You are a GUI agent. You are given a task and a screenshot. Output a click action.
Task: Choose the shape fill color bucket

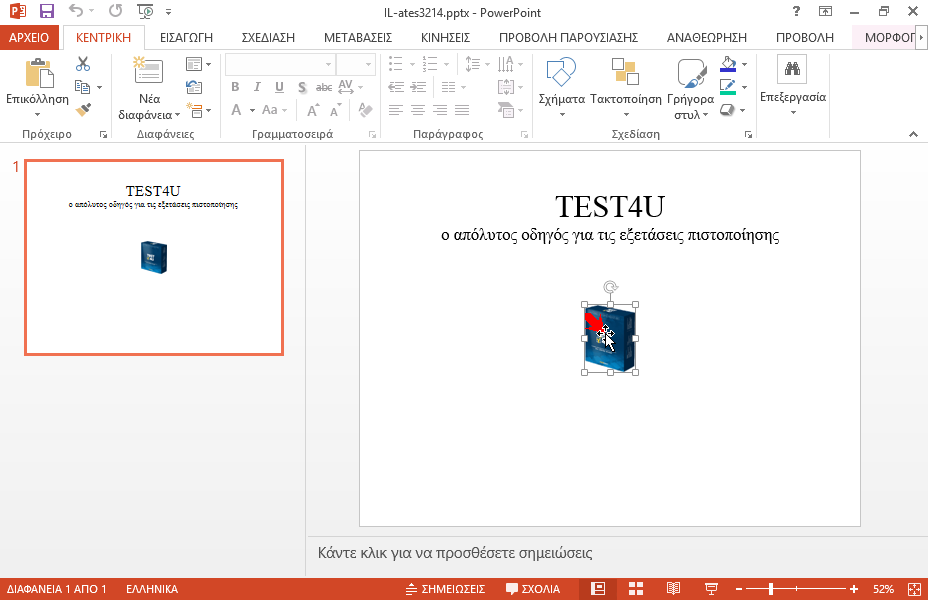point(728,64)
